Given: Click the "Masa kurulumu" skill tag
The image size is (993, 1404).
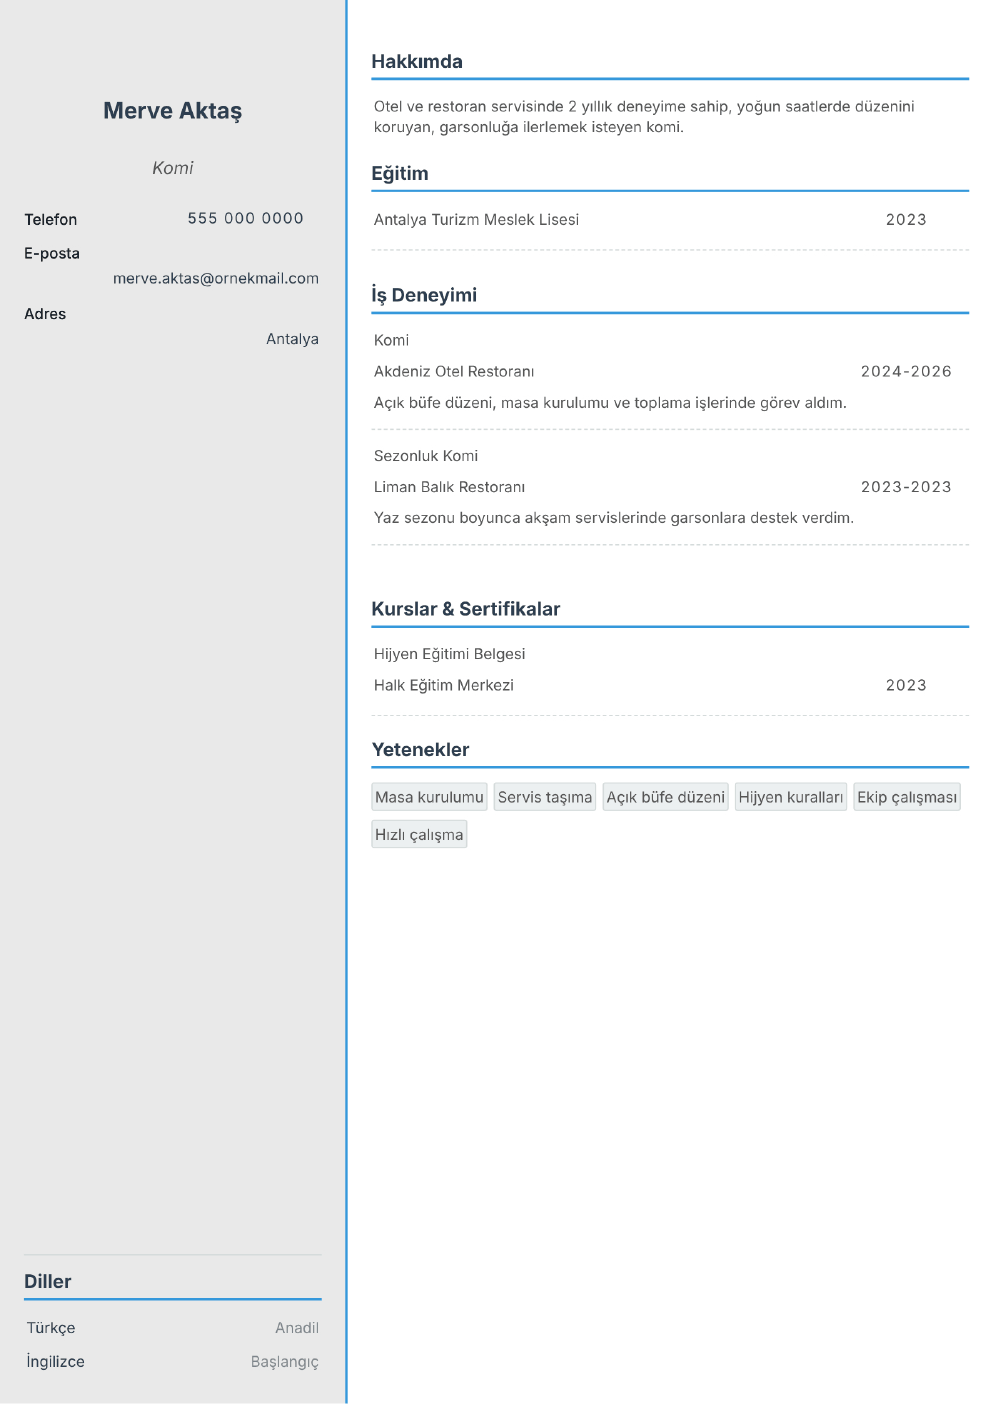Looking at the screenshot, I should coord(429,797).
